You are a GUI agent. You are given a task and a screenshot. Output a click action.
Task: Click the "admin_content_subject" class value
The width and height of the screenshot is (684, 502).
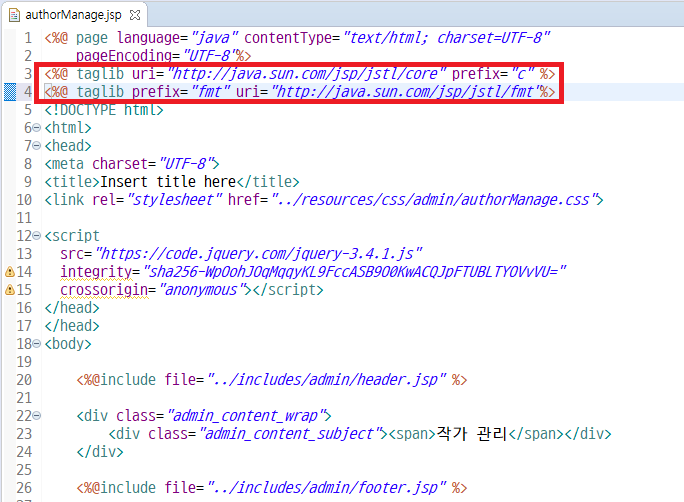tap(291, 434)
